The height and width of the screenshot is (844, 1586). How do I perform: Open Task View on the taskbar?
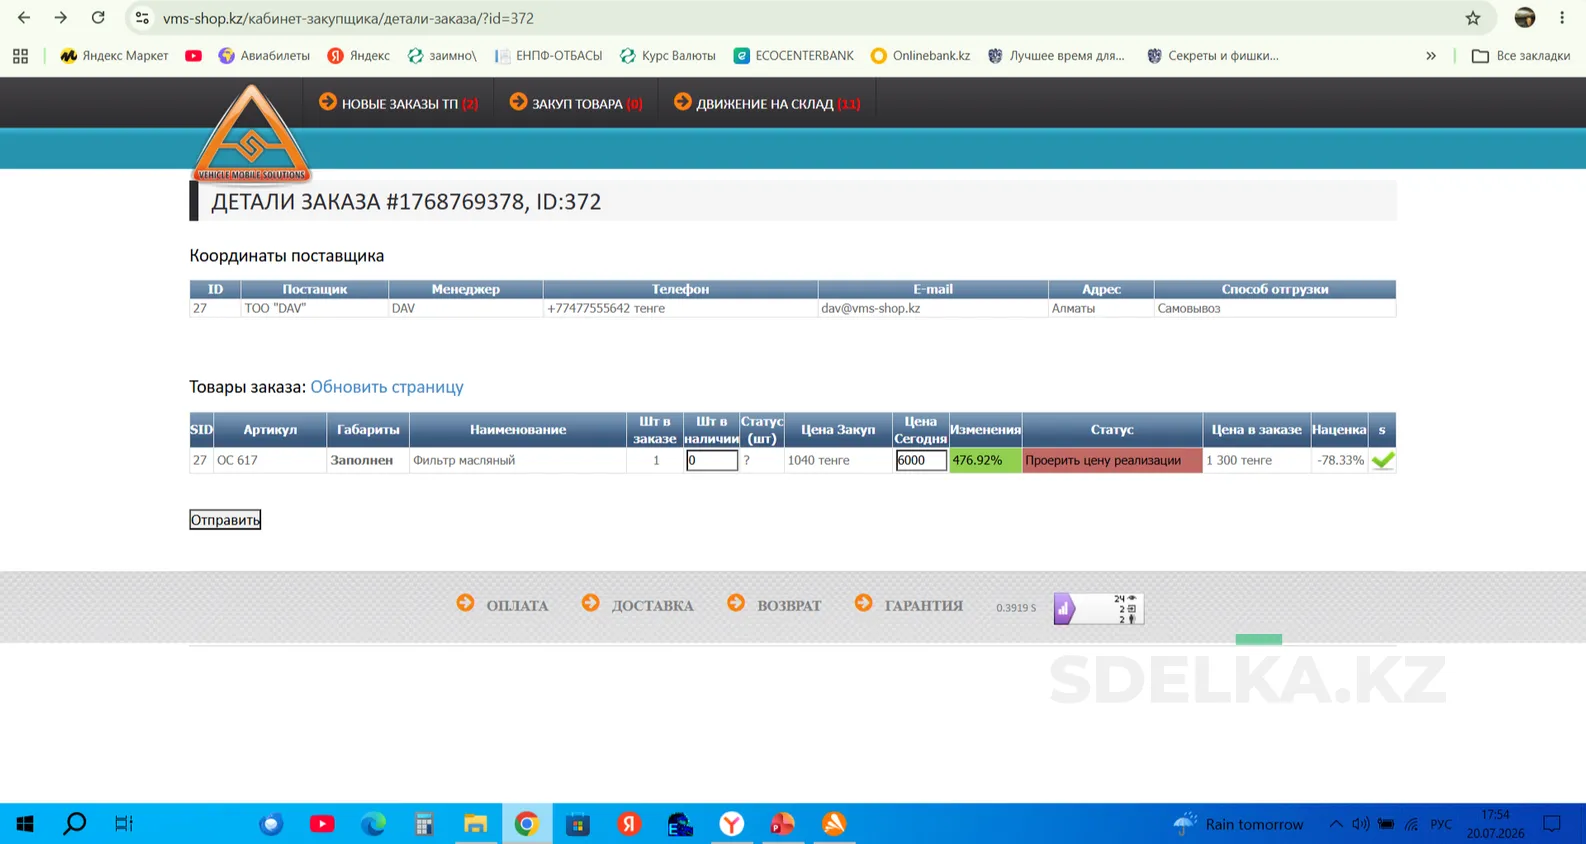tap(124, 824)
